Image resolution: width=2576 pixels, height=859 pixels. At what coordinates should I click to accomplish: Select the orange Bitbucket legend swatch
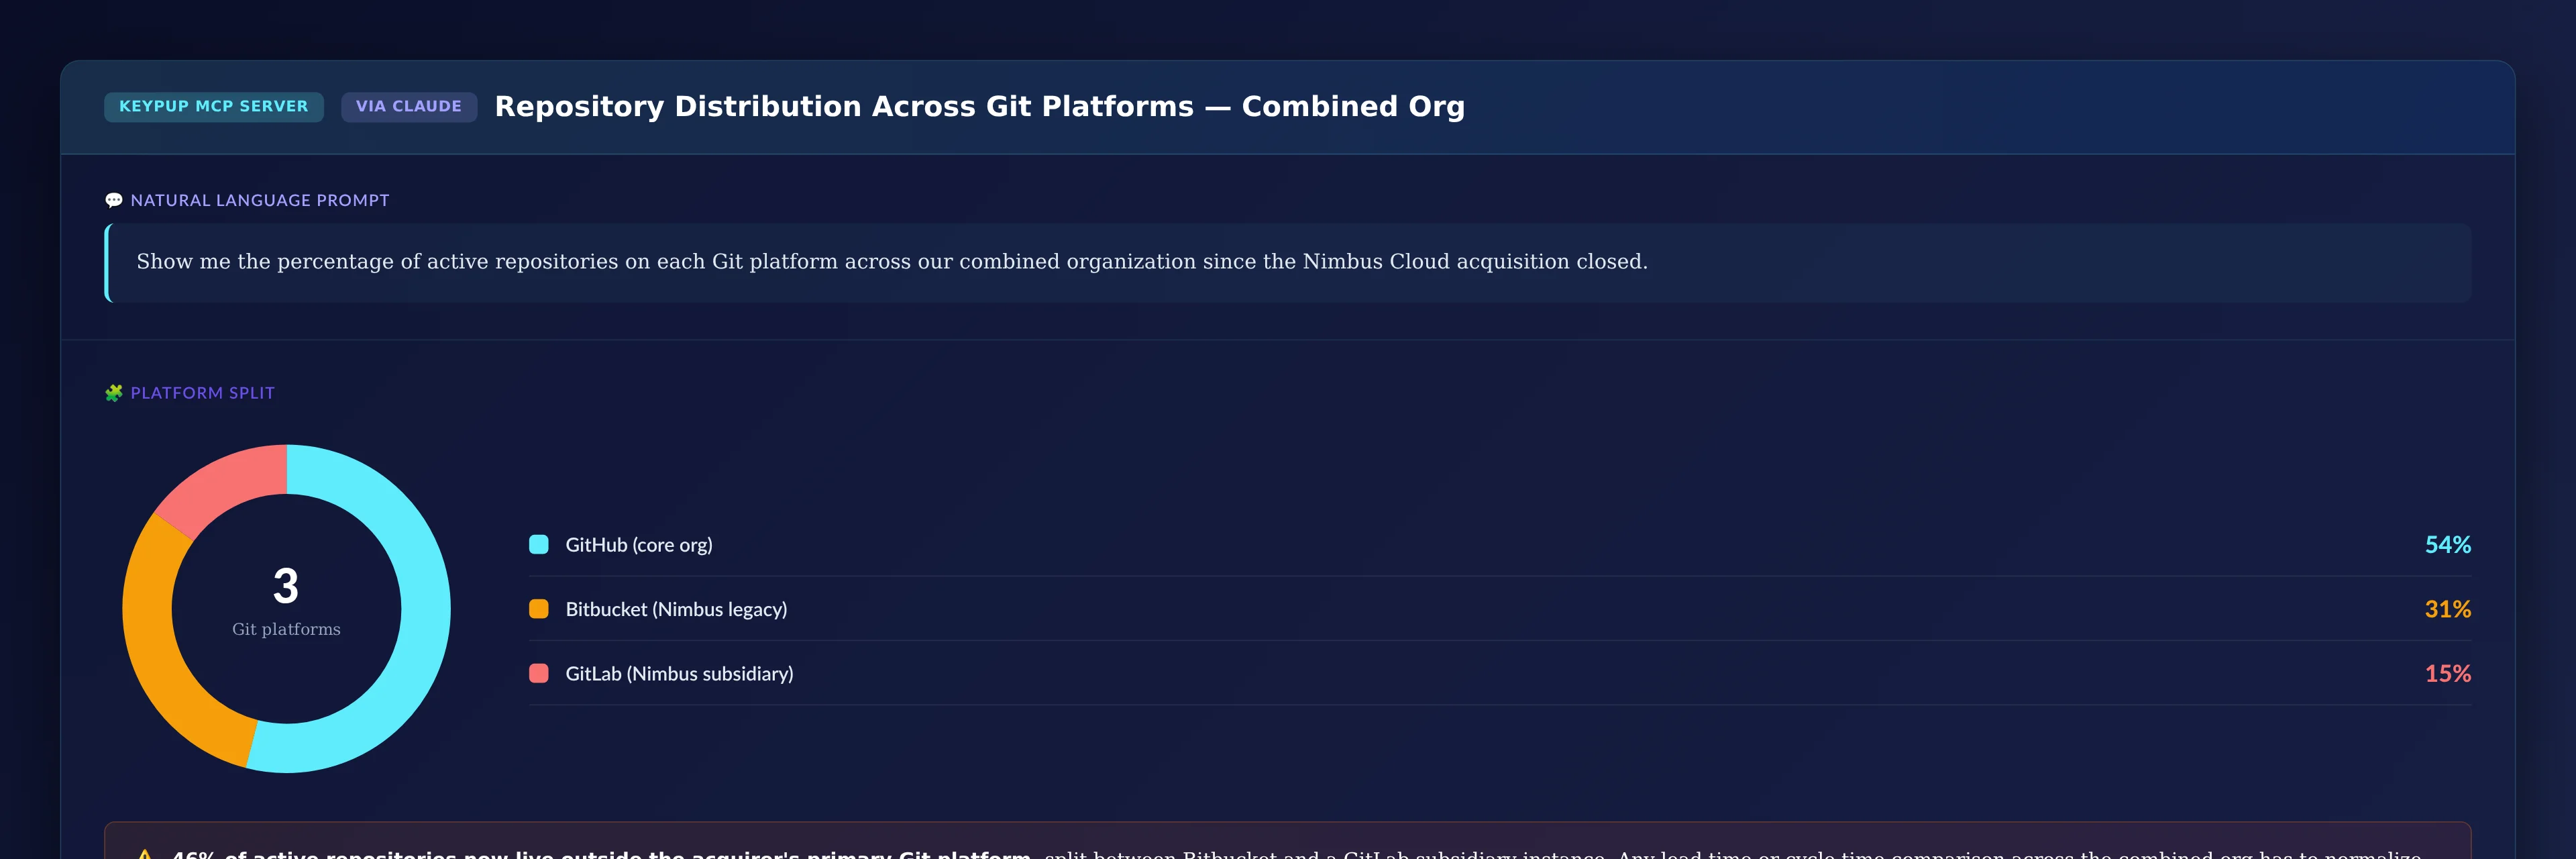tap(539, 609)
